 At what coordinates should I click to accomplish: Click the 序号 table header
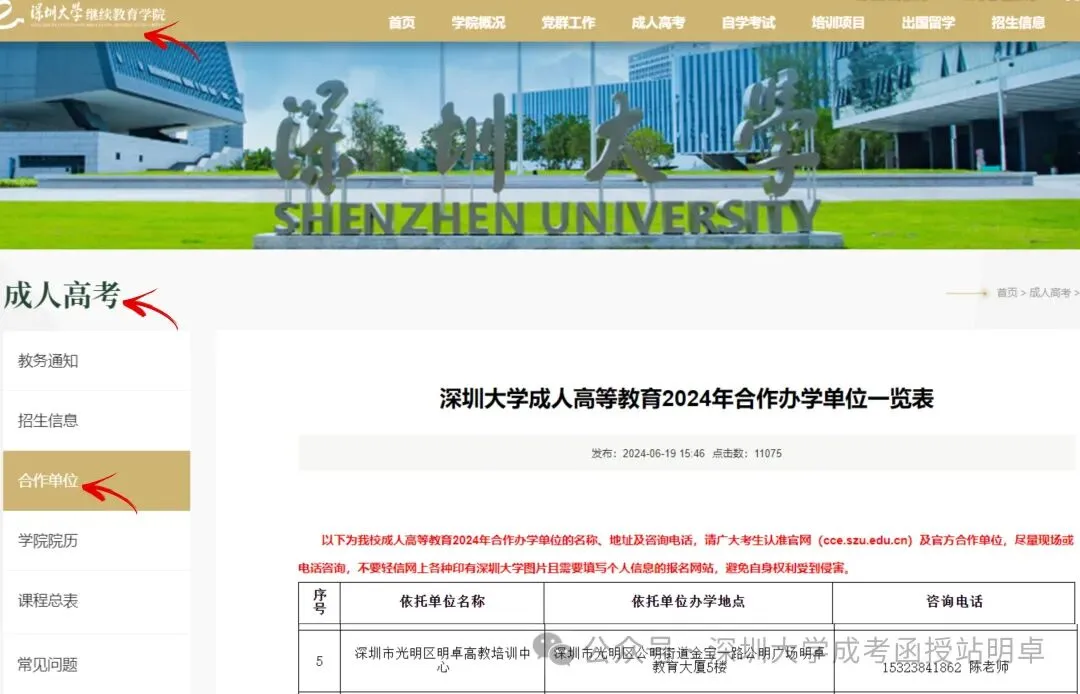(320, 602)
